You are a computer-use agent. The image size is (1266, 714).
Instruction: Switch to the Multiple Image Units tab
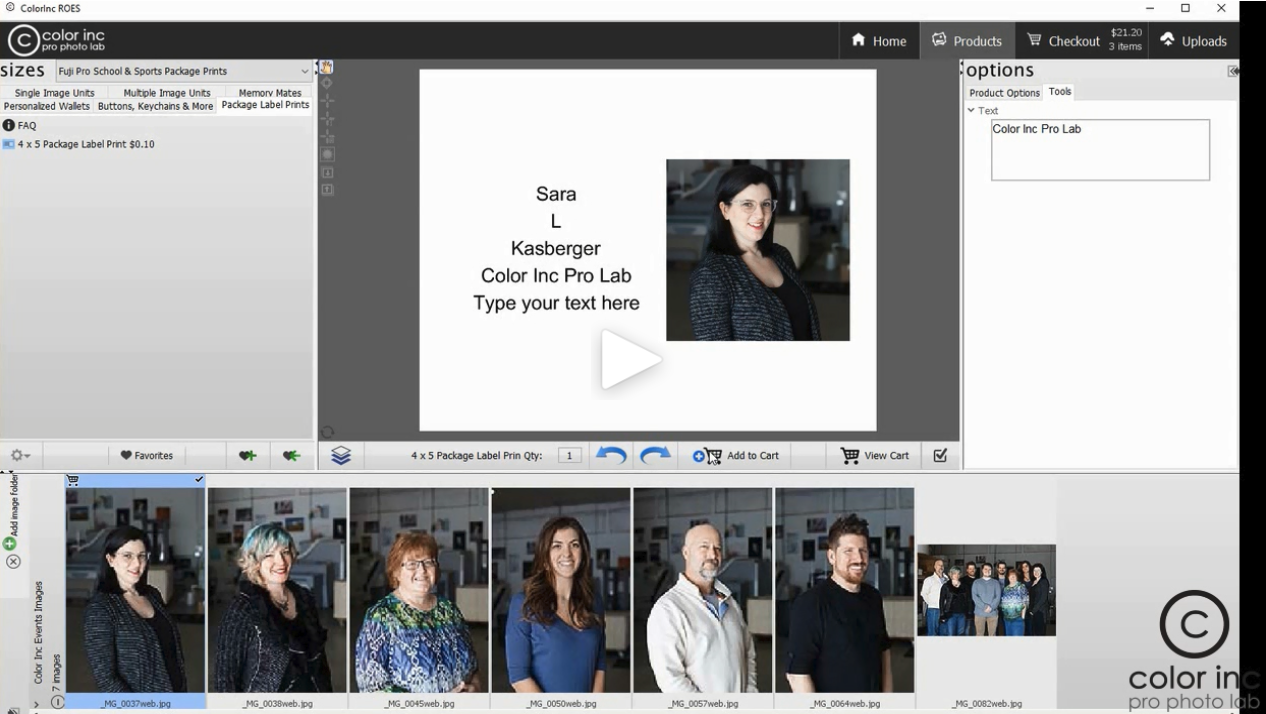[x=167, y=93]
